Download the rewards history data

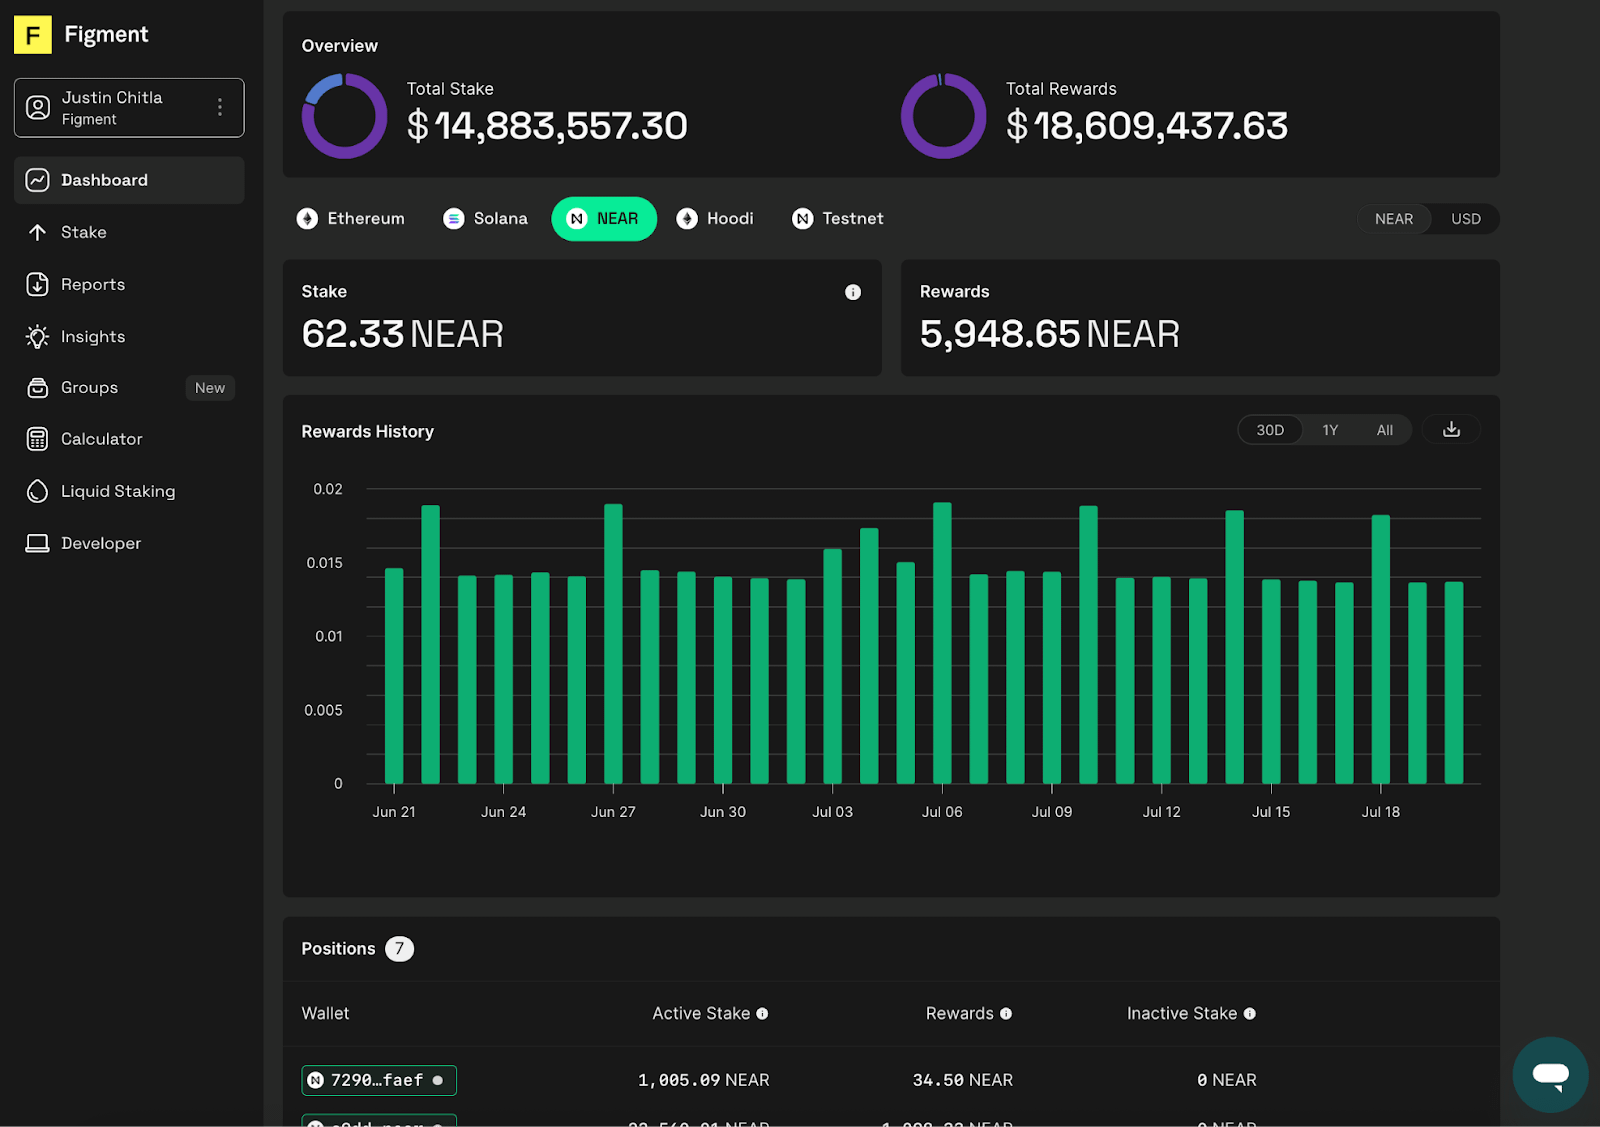tap(1452, 430)
